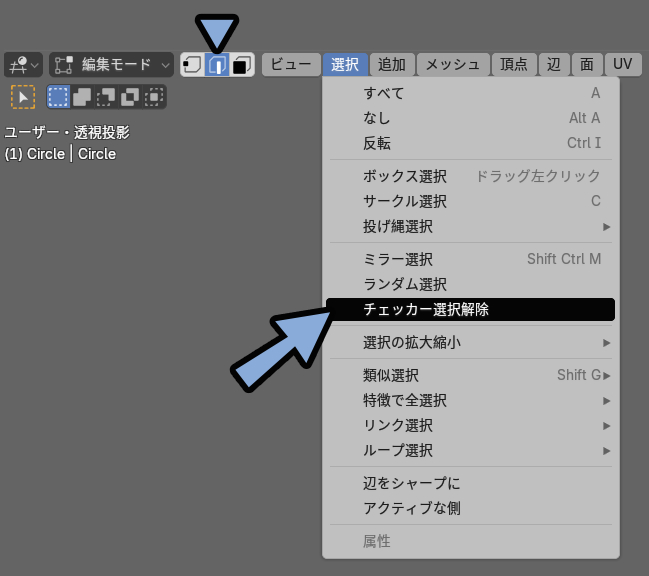This screenshot has width=649, height=576.
Task: Set selection mode to invert
Action: click(x=130, y=97)
